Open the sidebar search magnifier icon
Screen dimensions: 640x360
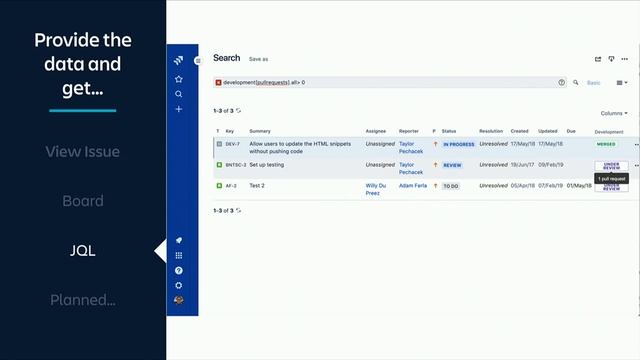[x=178, y=94]
